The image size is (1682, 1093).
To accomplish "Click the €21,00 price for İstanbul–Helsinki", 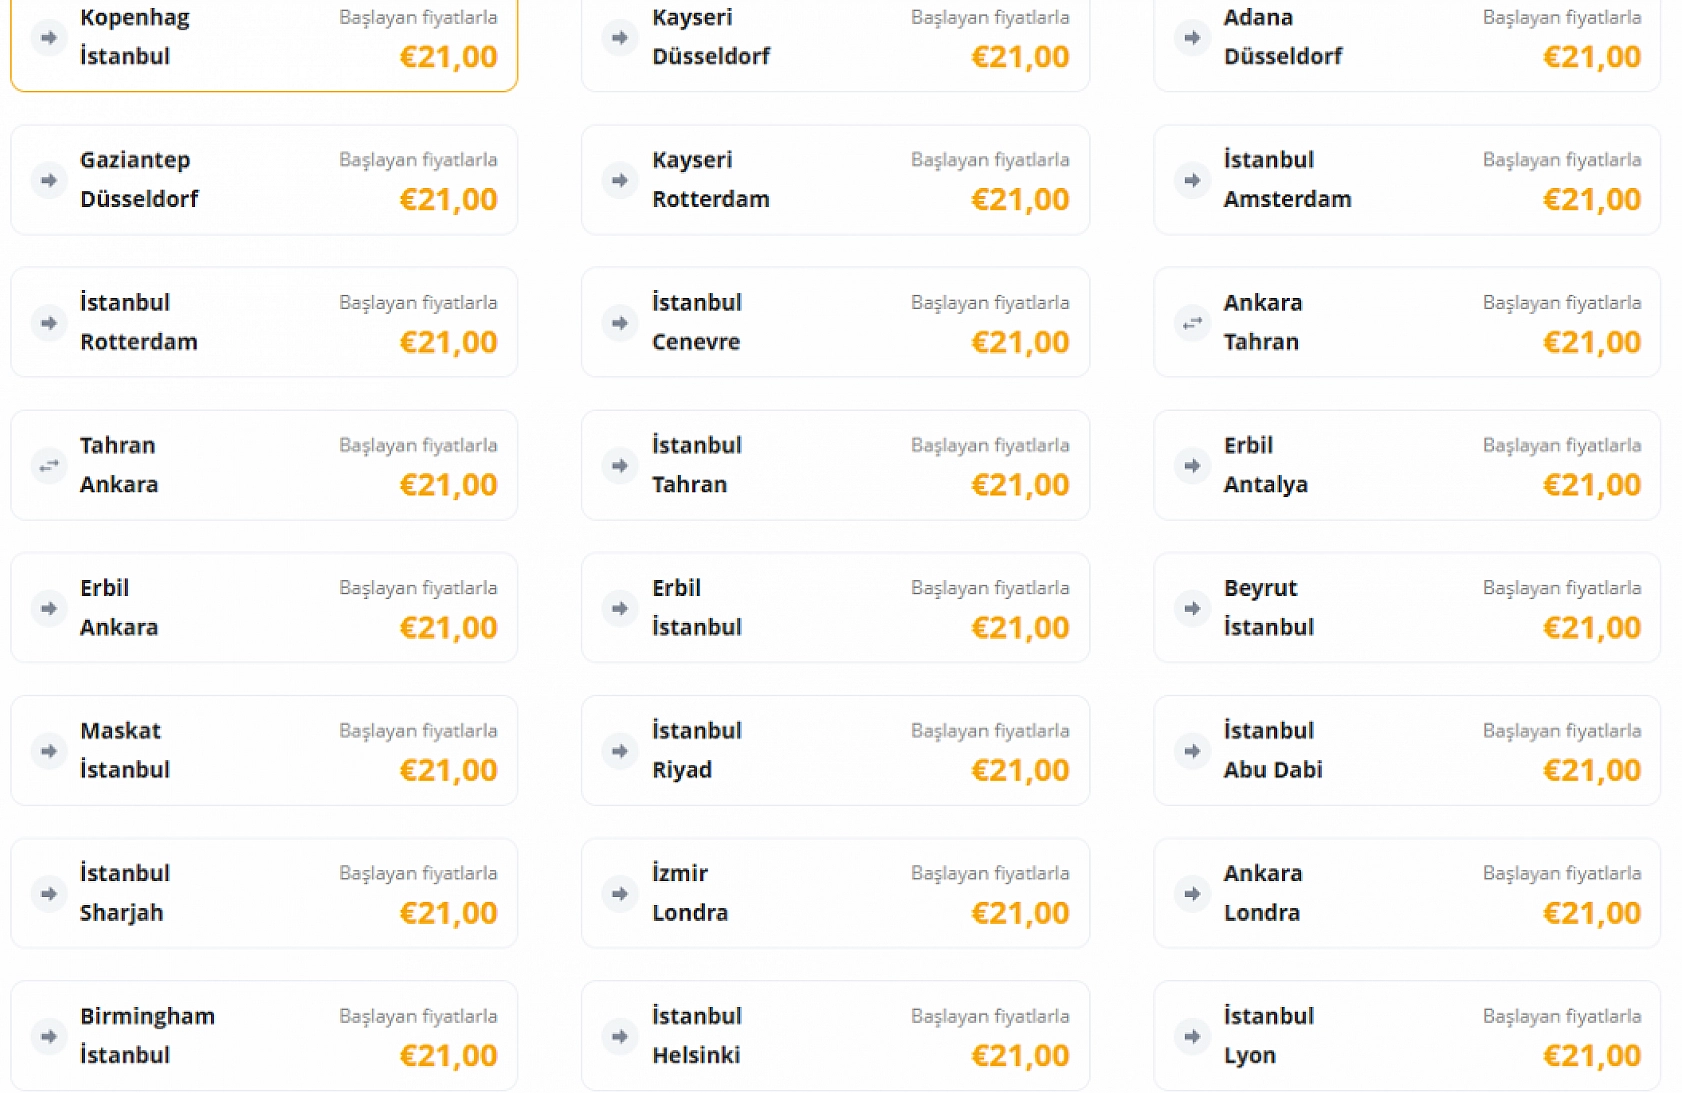I will pos(1020,1056).
